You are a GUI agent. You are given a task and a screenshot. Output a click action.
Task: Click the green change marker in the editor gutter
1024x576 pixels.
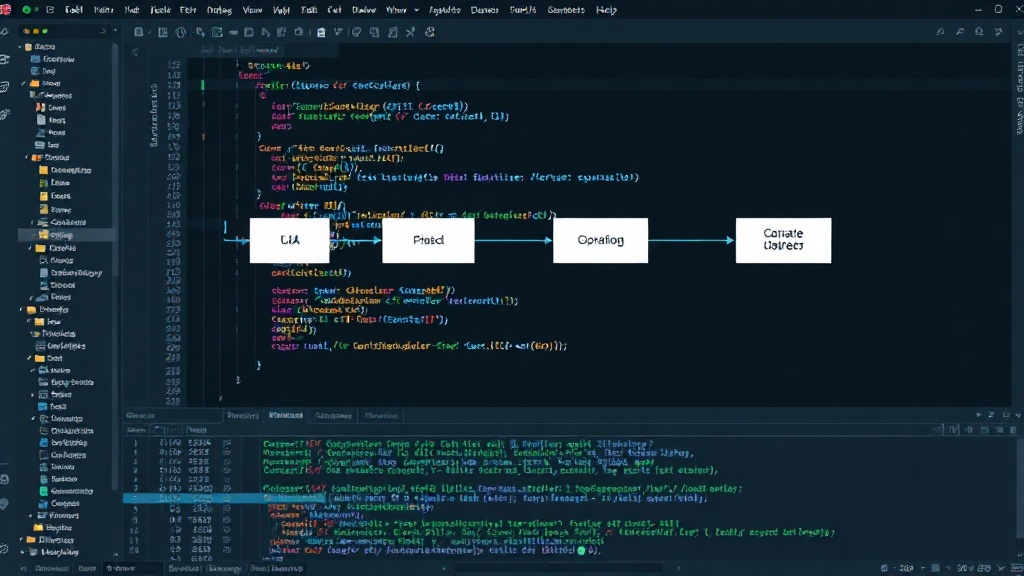pyautogui.click(x=202, y=85)
